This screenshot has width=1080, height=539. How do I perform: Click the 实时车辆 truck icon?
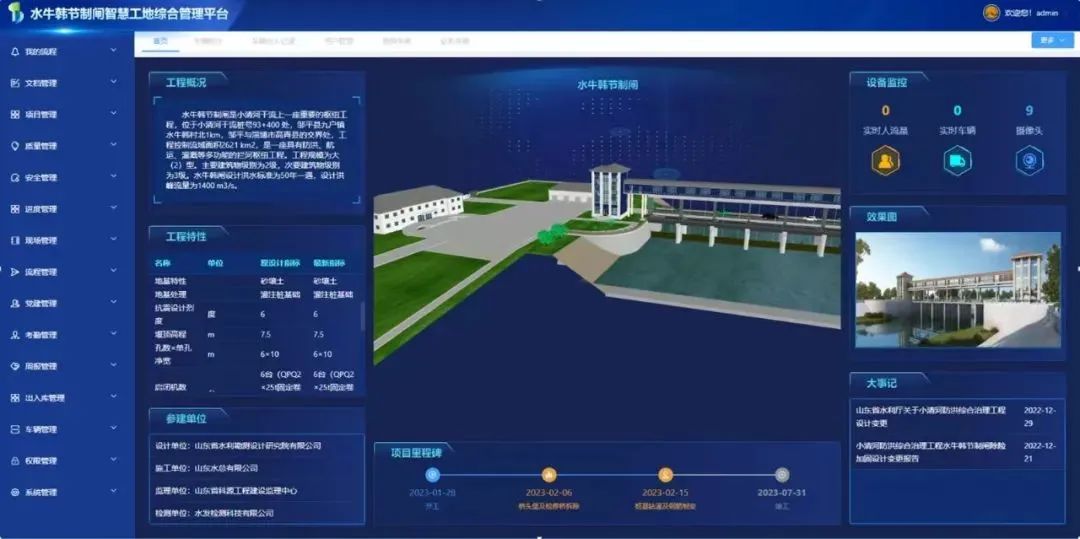point(957,160)
